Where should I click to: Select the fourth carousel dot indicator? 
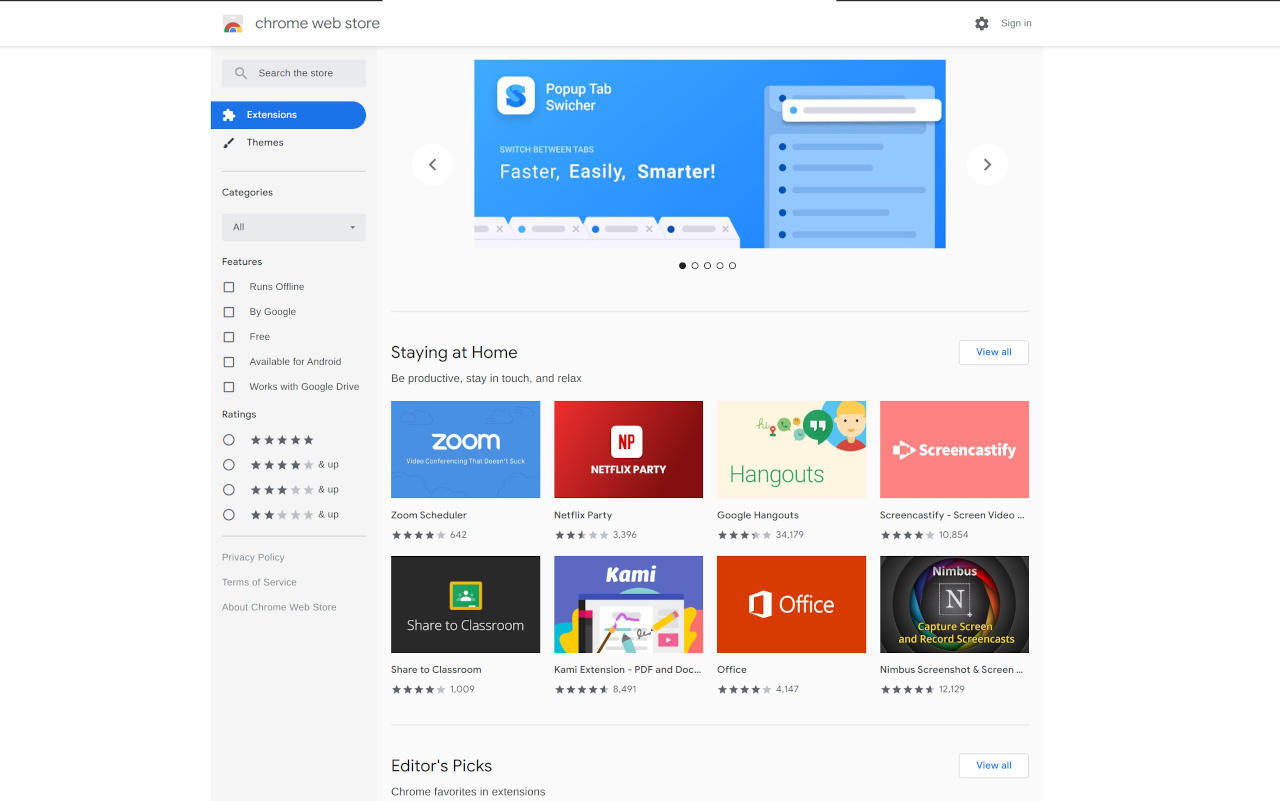720,266
